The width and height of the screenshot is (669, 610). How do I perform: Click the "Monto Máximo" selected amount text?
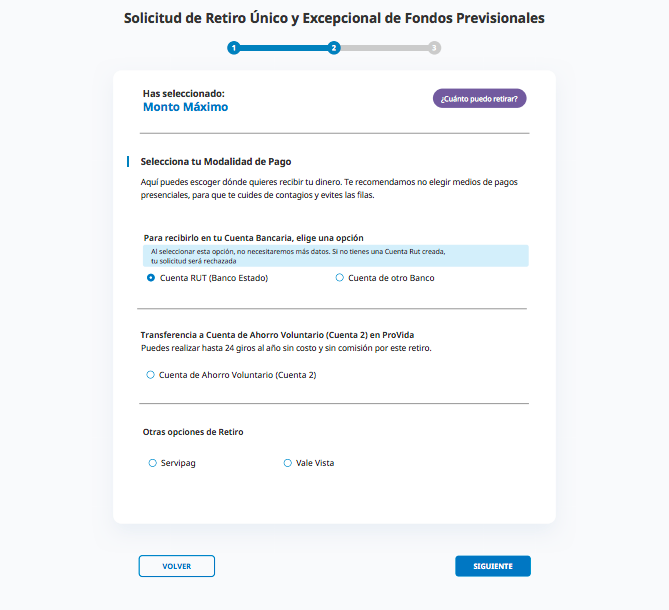pos(185,107)
